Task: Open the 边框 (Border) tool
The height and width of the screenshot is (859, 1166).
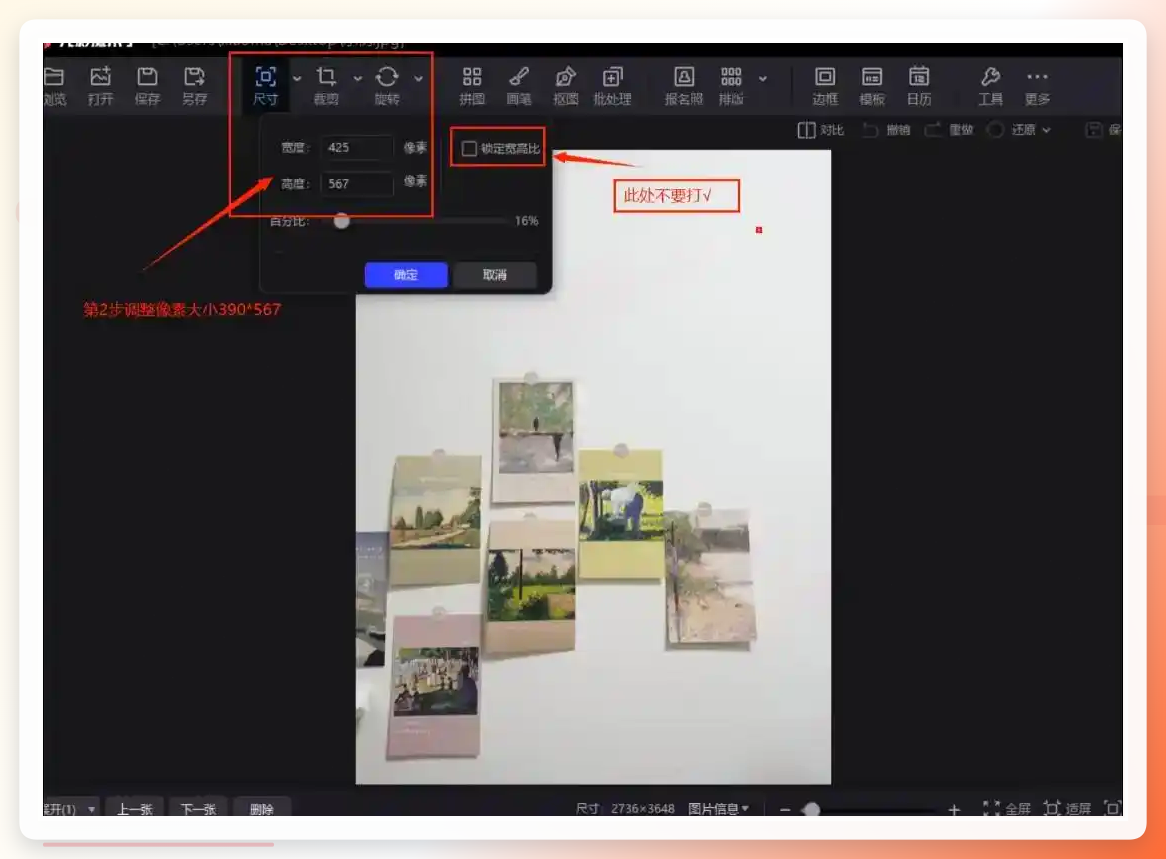Action: pyautogui.click(x=825, y=86)
